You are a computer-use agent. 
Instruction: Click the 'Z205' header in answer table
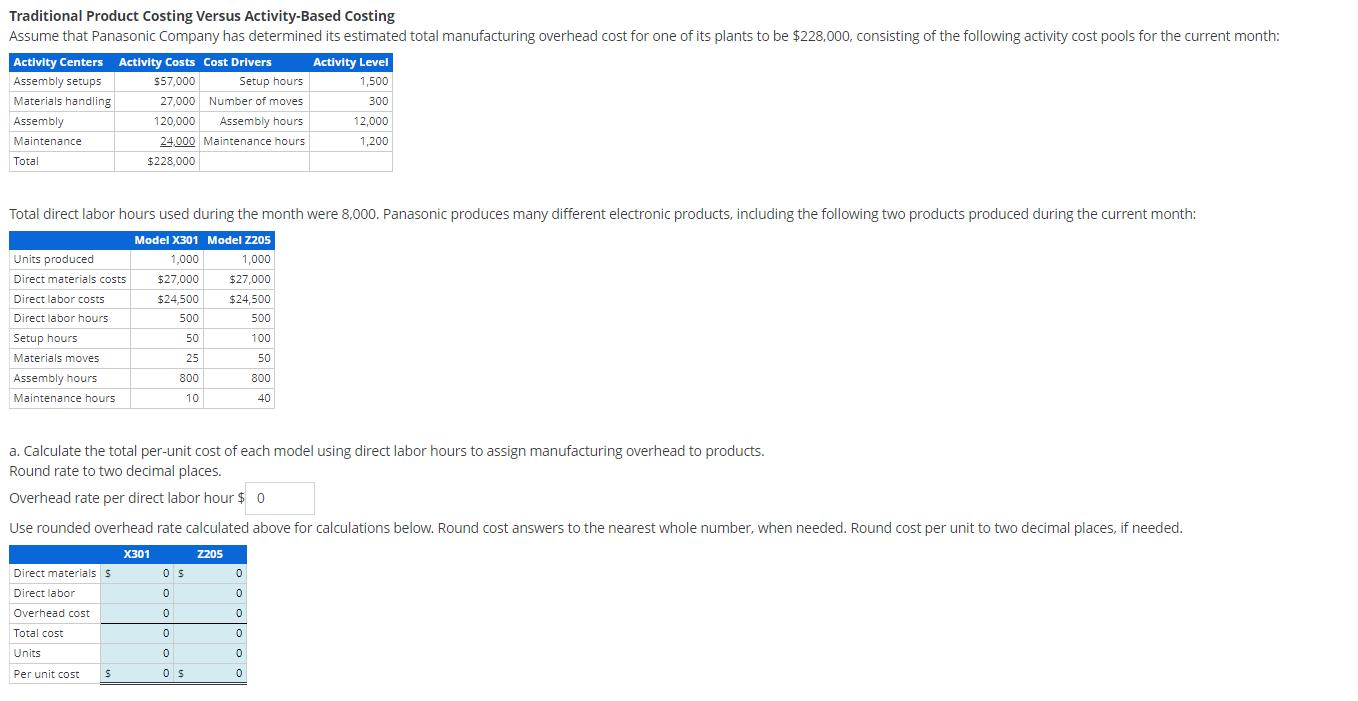[x=210, y=553]
